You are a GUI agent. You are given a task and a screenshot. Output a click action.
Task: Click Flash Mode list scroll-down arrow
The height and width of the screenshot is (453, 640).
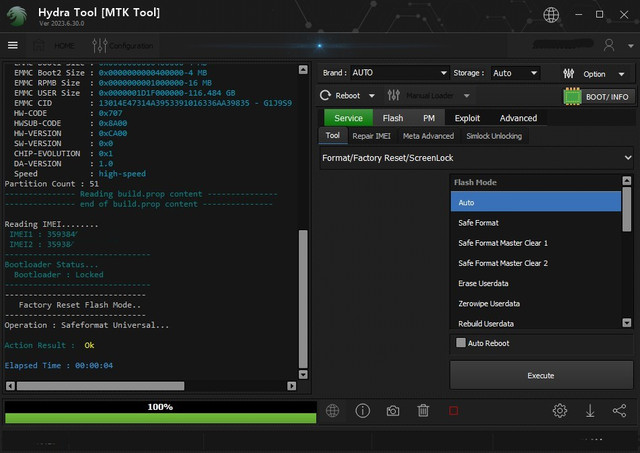[x=627, y=323]
